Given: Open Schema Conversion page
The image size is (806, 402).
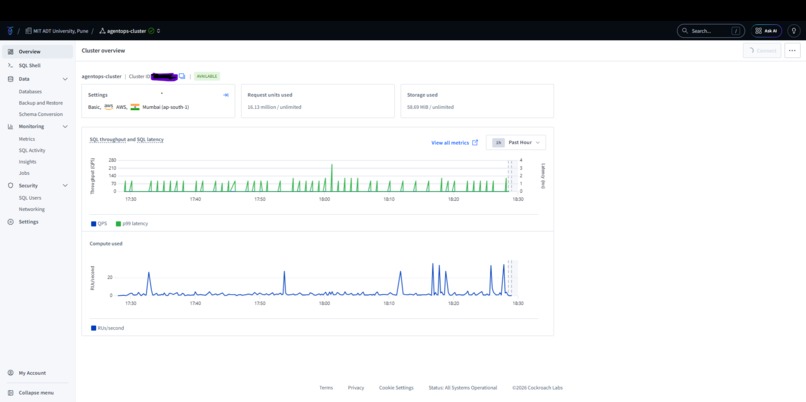Looking at the screenshot, I should (x=41, y=114).
